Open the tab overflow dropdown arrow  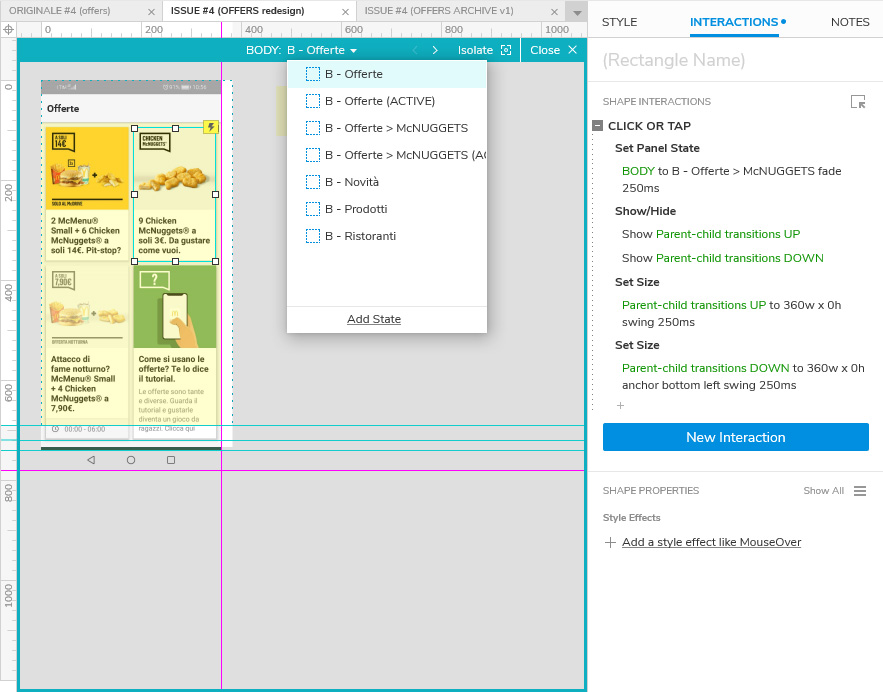576,12
